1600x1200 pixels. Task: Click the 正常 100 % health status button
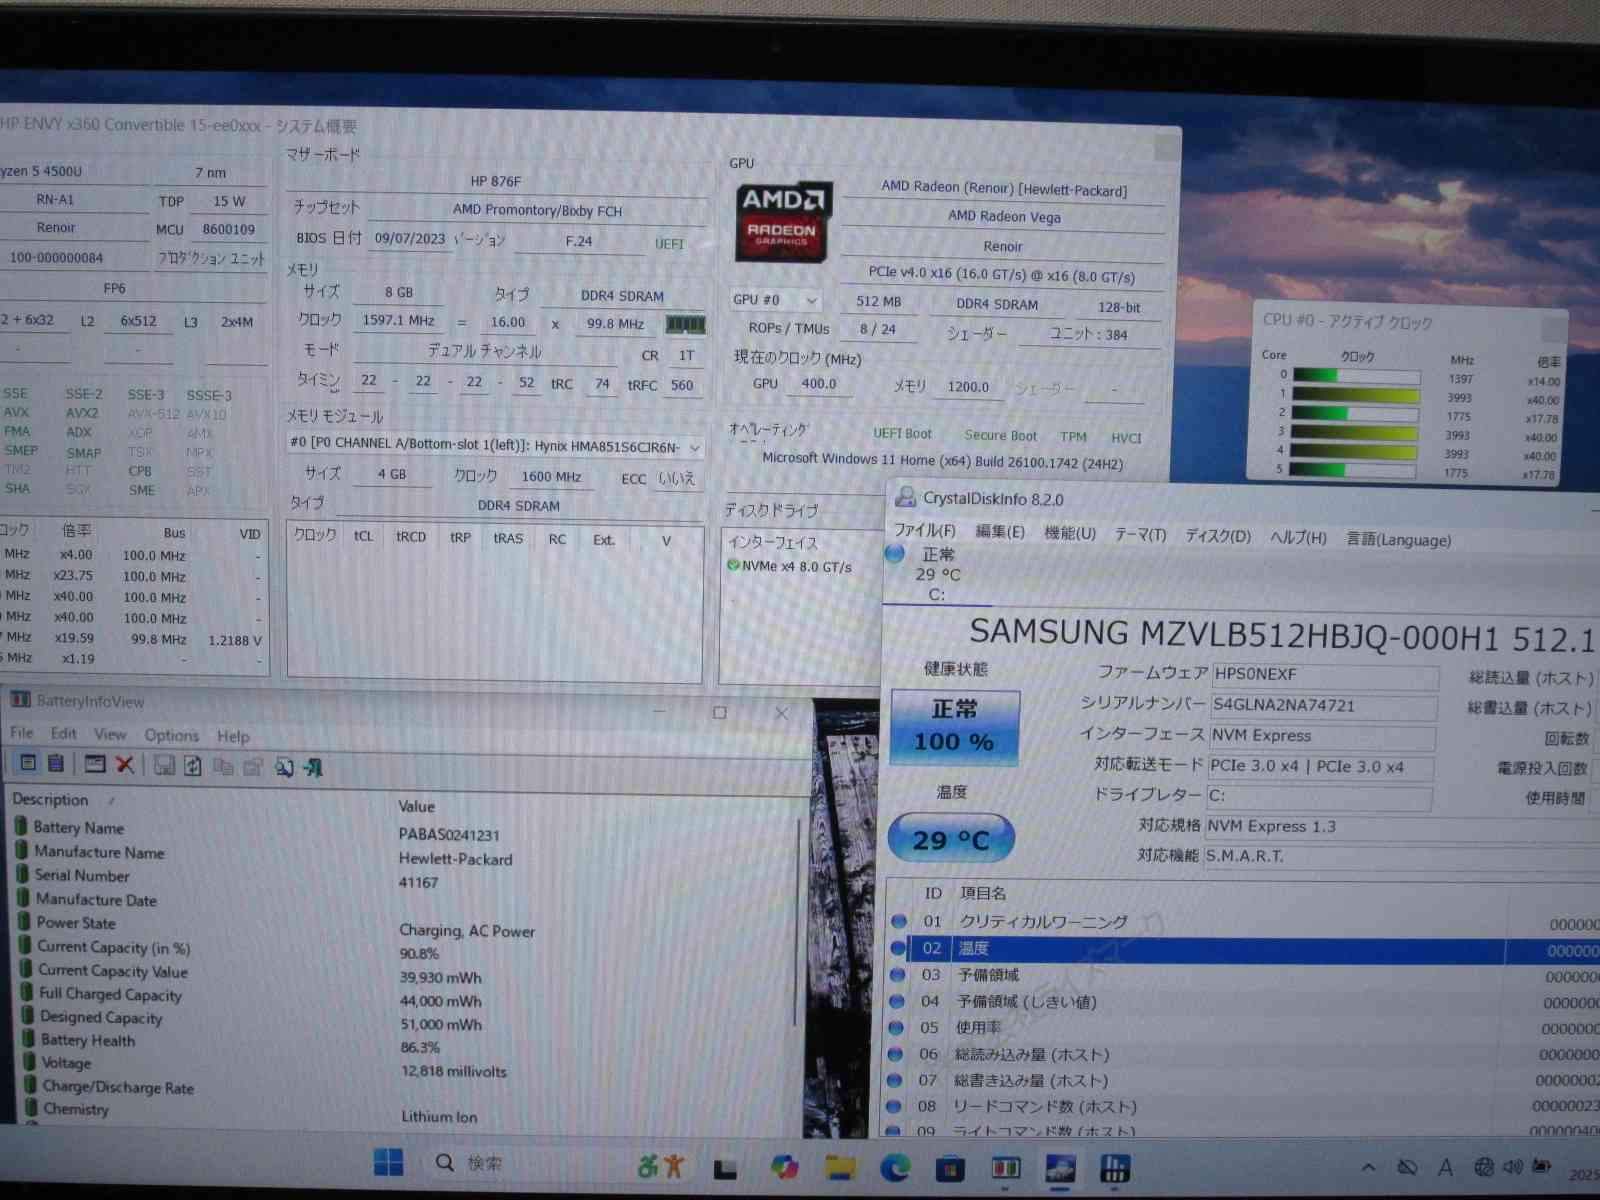(954, 727)
